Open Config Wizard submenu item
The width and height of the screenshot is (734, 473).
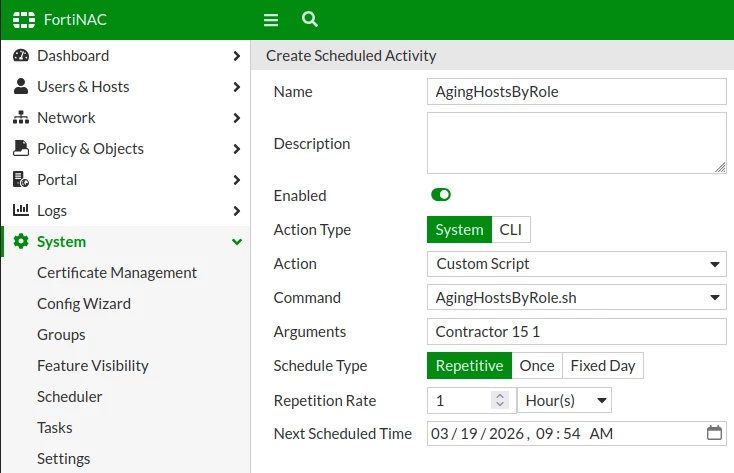click(x=84, y=303)
